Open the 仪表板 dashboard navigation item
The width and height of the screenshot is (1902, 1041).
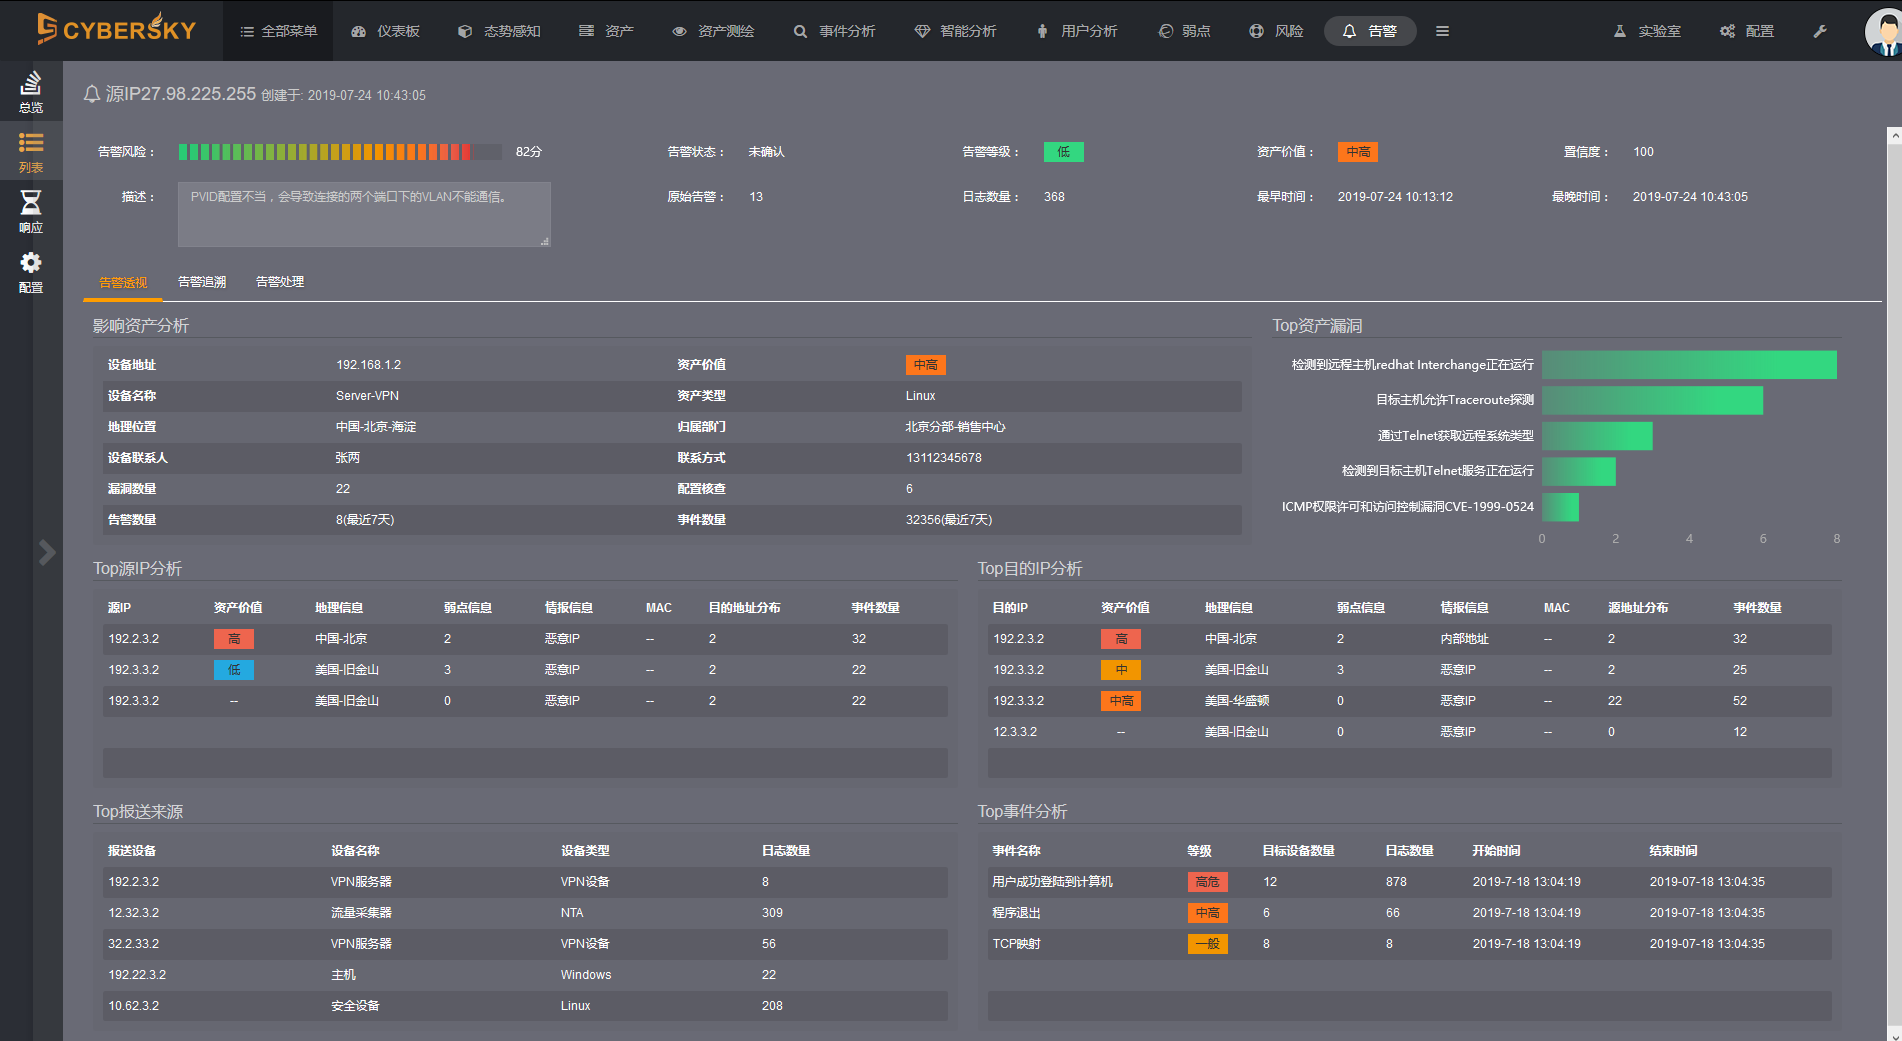386,31
